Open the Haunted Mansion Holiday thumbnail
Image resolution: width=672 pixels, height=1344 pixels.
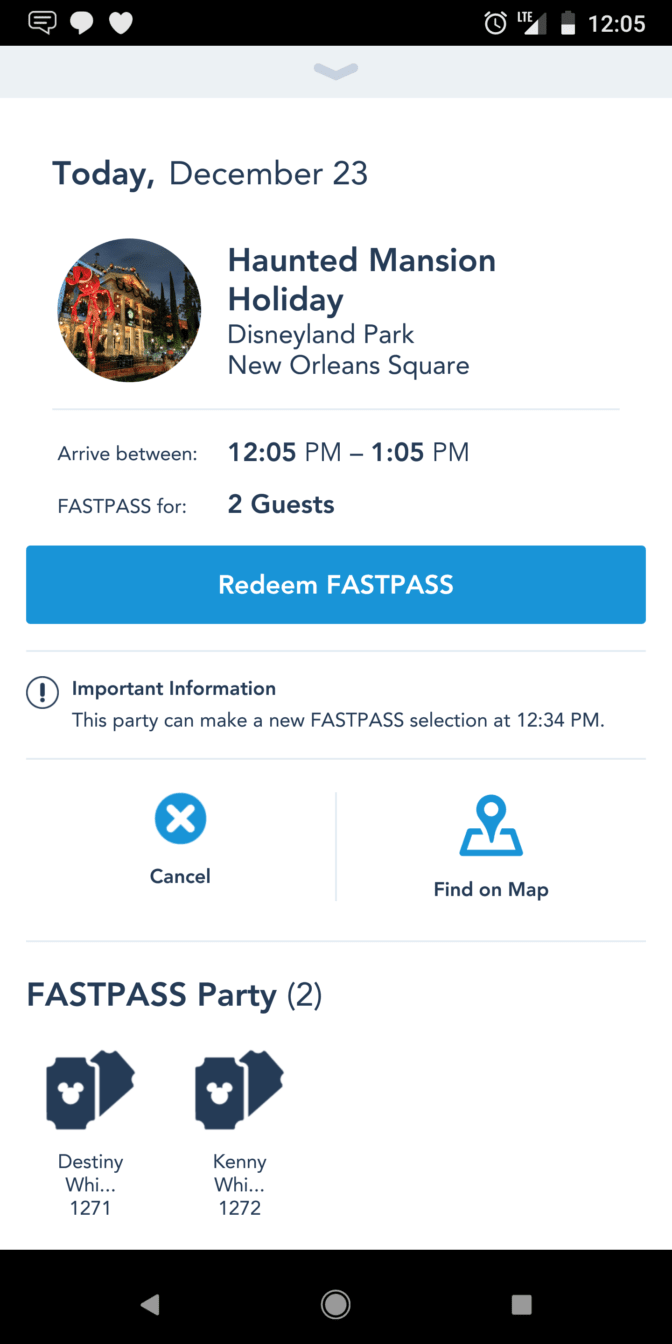click(129, 311)
